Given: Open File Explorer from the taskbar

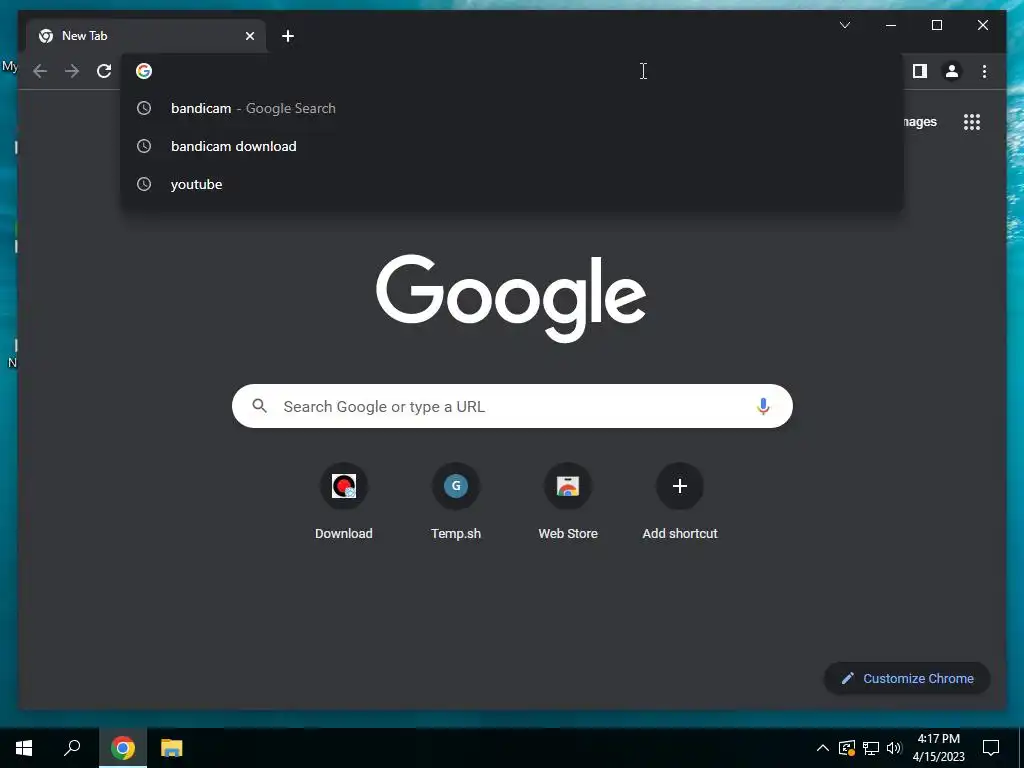Looking at the screenshot, I should click(172, 748).
